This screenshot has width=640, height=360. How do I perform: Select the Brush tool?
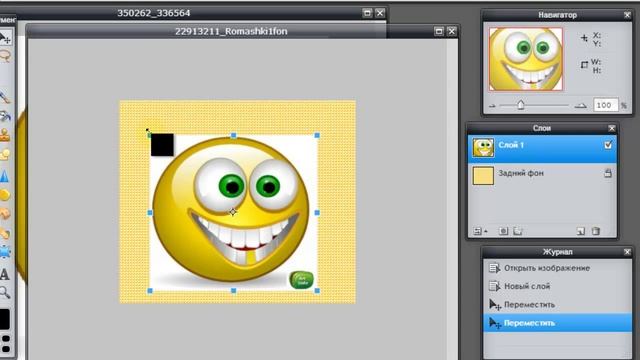(x=5, y=98)
